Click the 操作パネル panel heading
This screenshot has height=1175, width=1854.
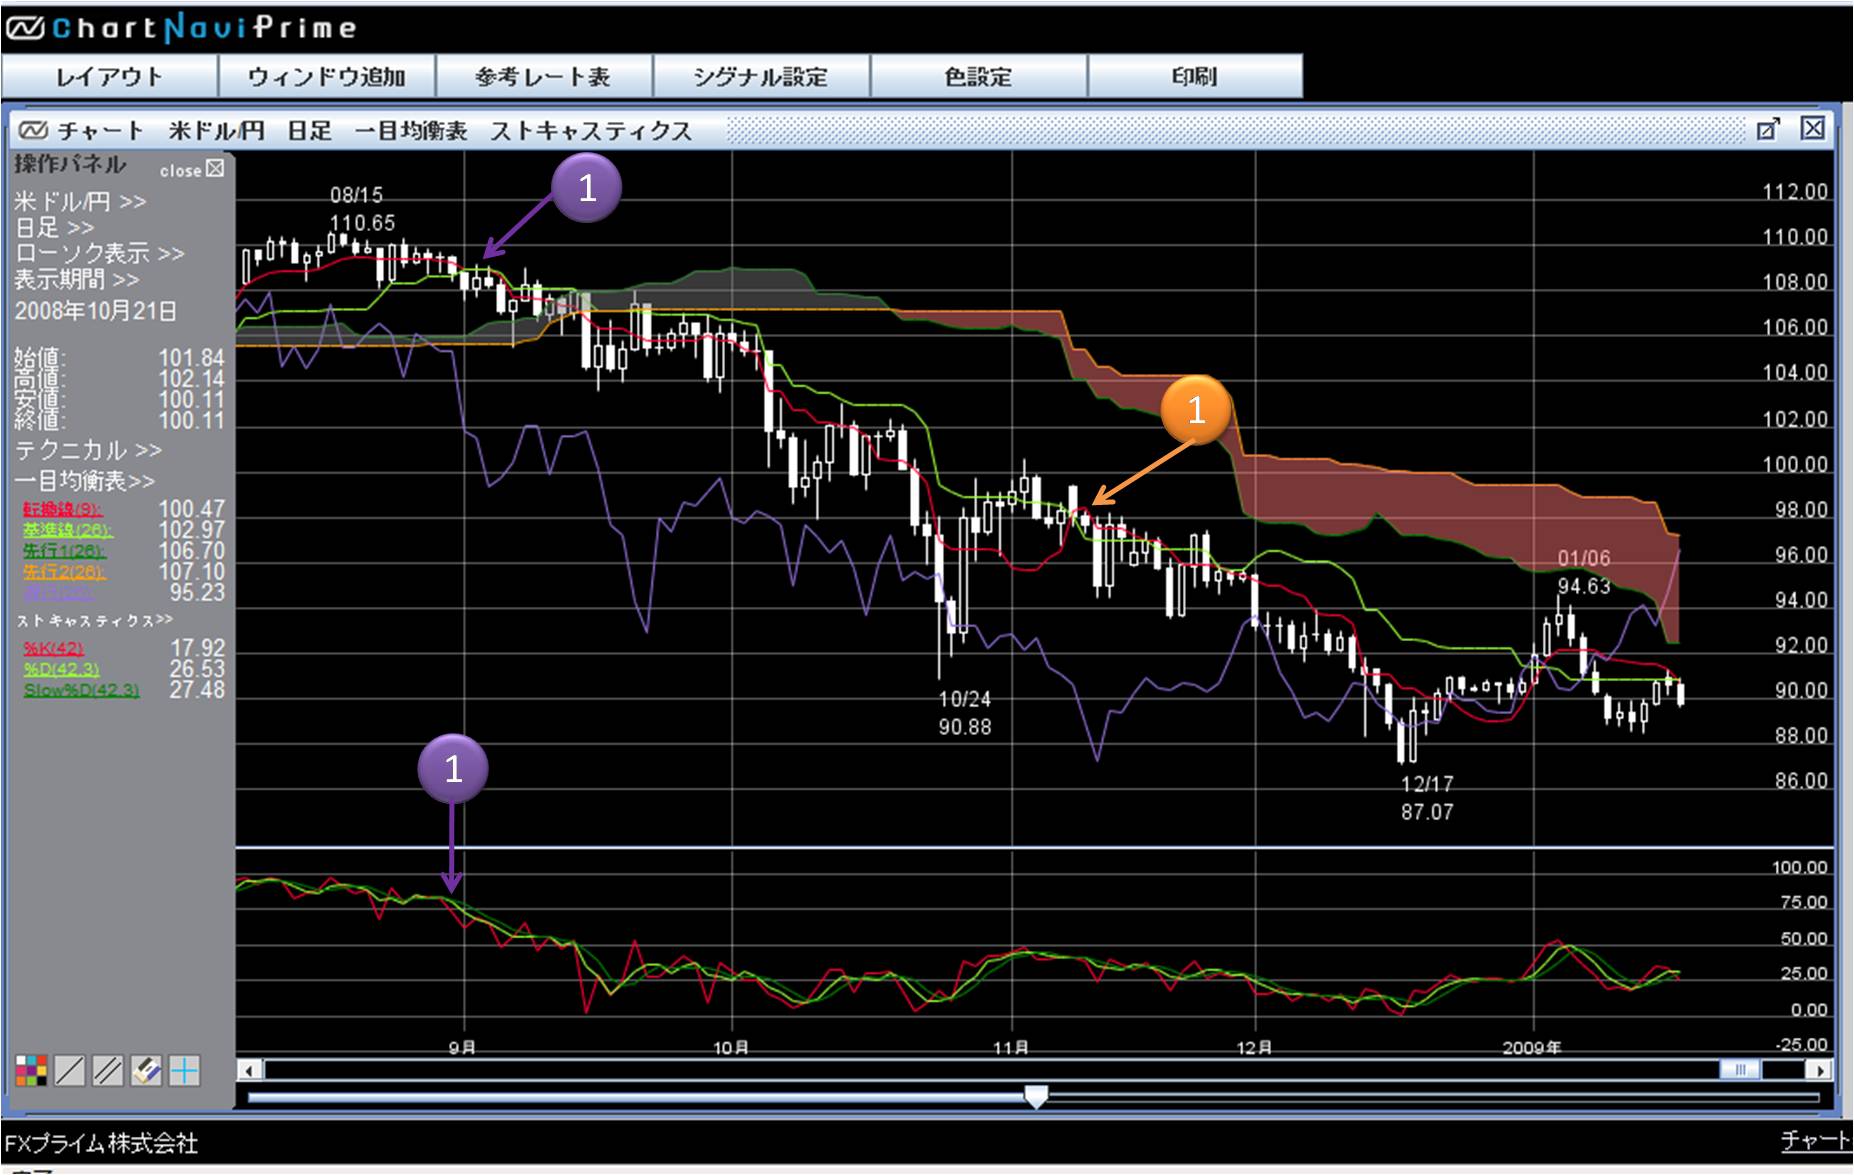click(x=70, y=165)
